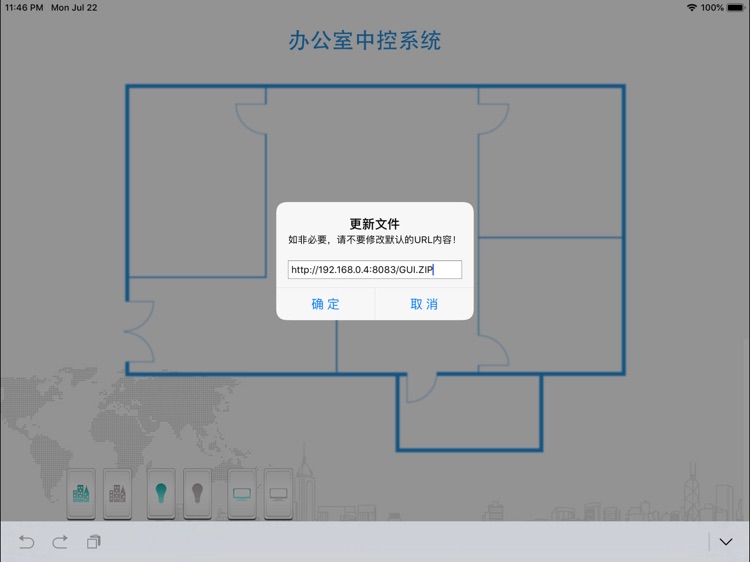Turn on the teal light bulb
Image resolution: width=750 pixels, height=562 pixels.
click(x=161, y=494)
